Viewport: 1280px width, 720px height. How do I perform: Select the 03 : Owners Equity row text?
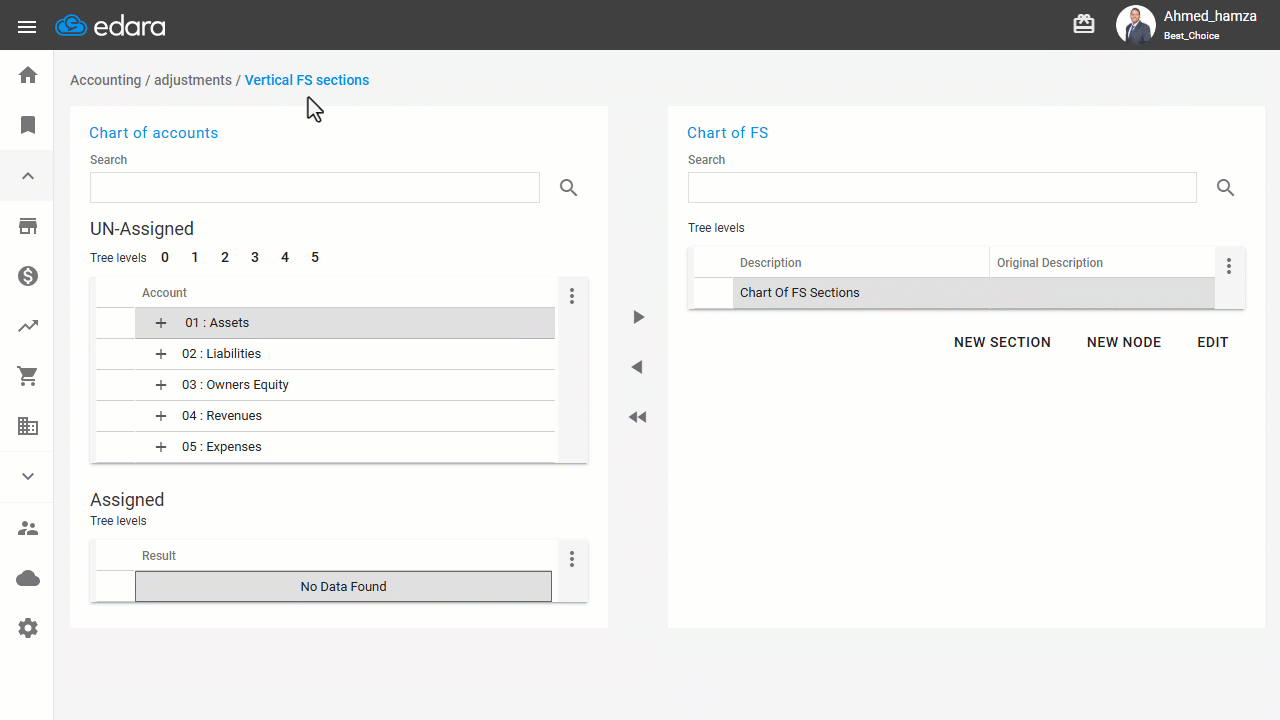(235, 385)
